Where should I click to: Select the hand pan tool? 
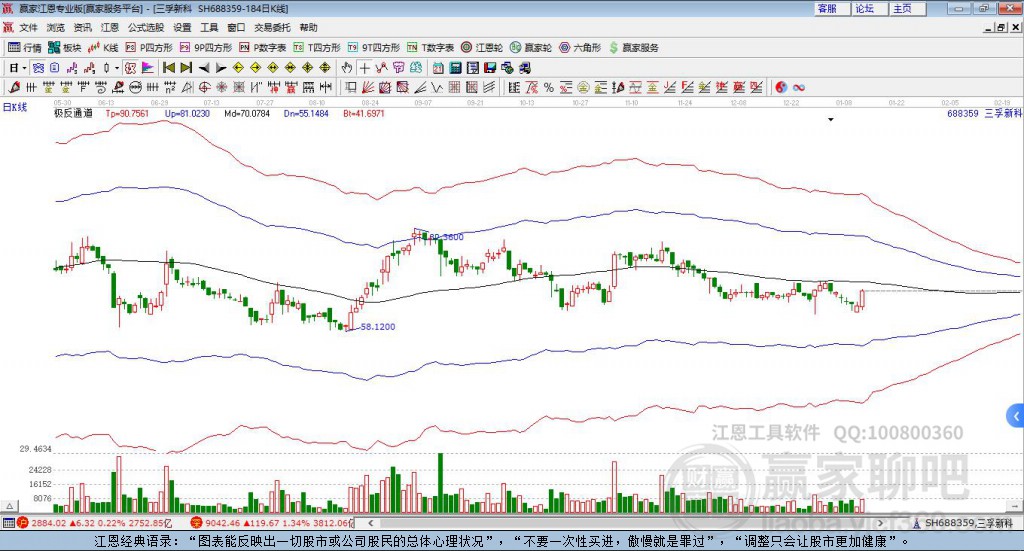tap(347, 67)
